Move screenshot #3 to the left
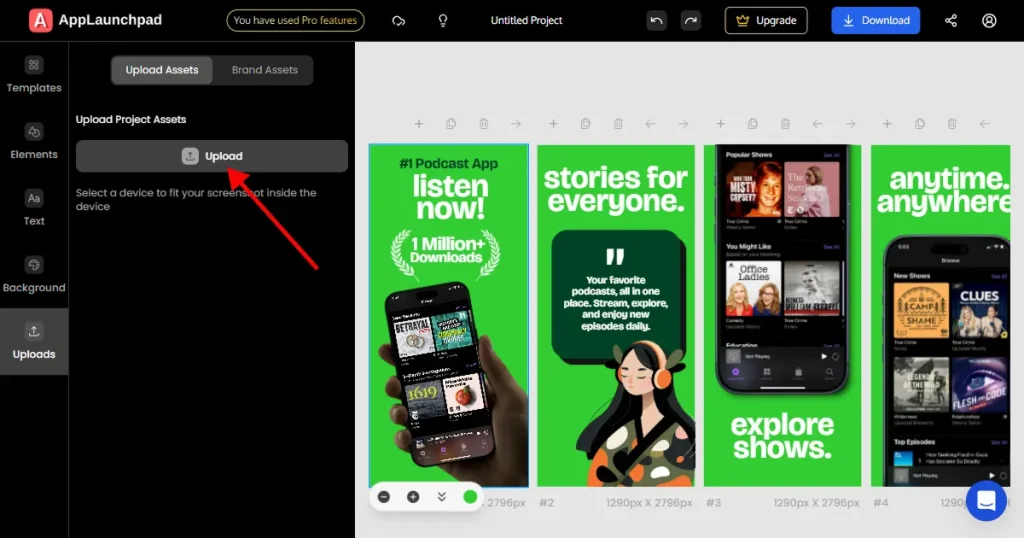 (818, 123)
